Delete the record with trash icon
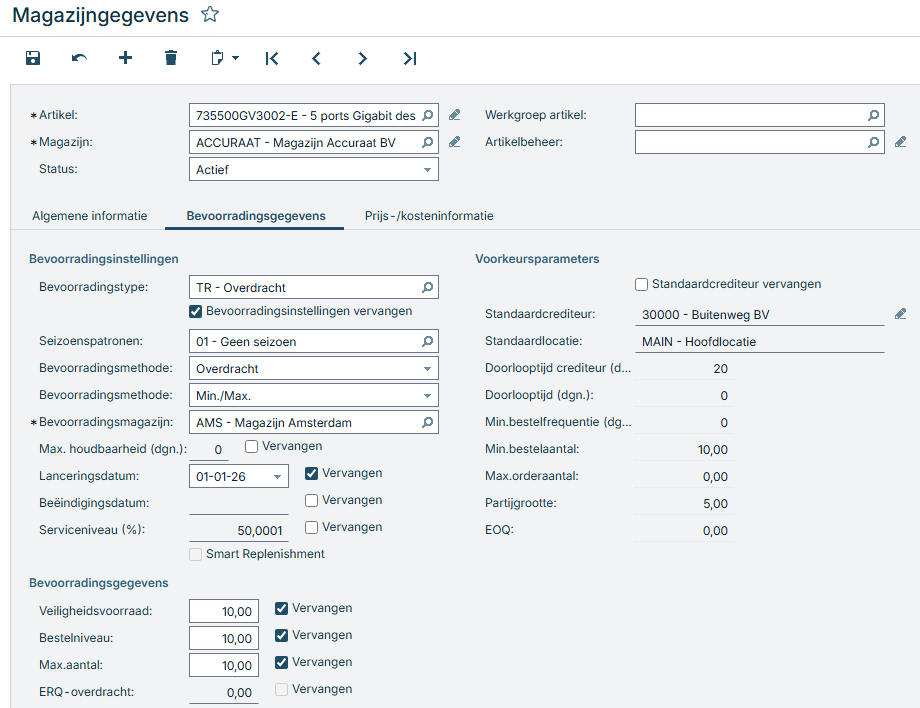The width and height of the screenshot is (920, 708). [x=171, y=57]
